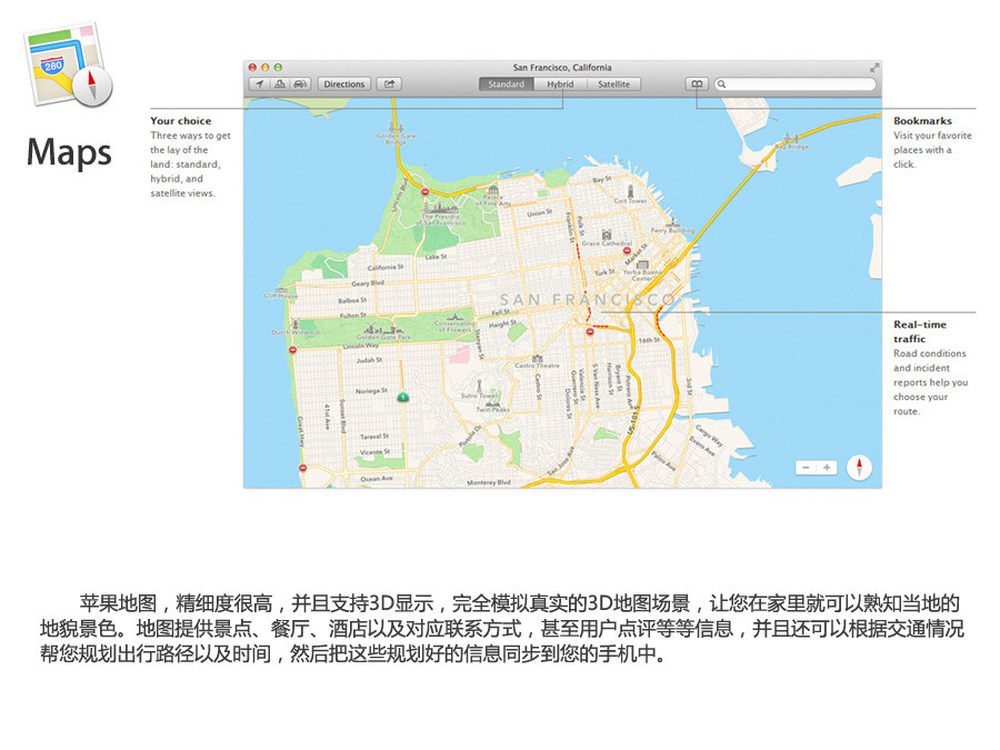
Task: Select the Coit Tower landmark icon
Action: pos(630,191)
